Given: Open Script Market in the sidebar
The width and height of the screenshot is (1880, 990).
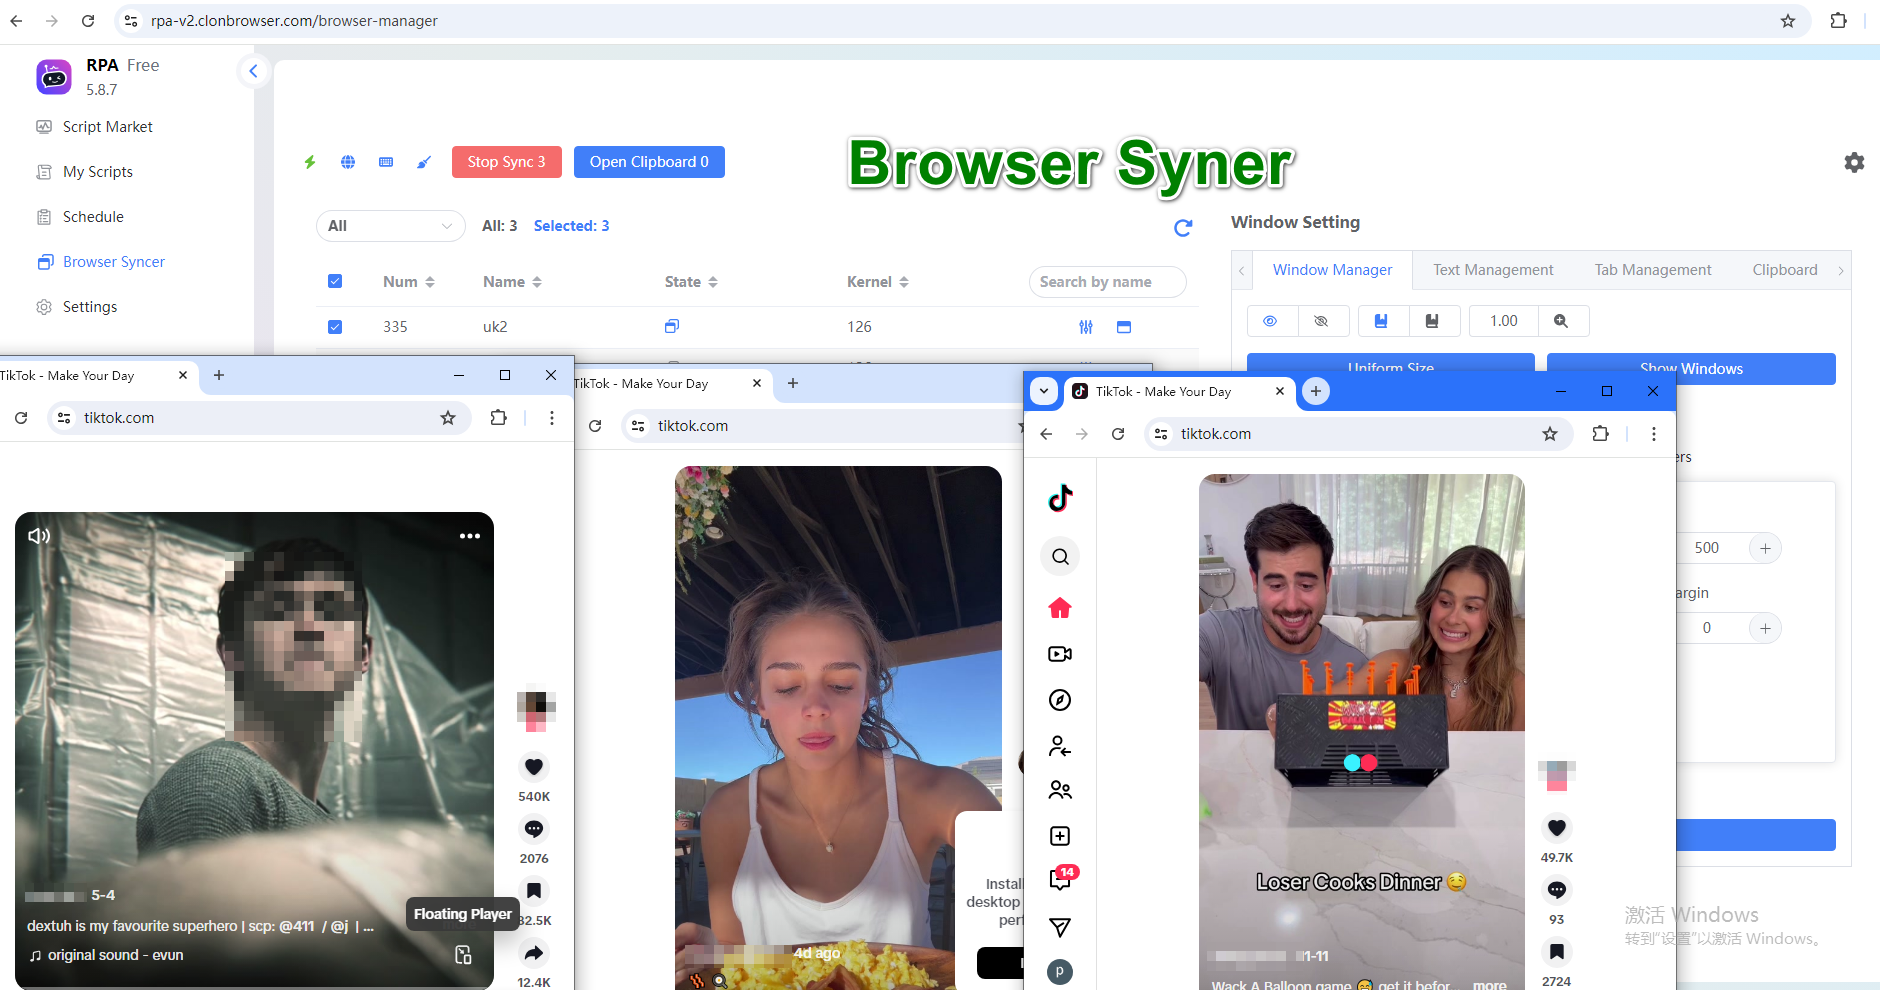Looking at the screenshot, I should [107, 127].
